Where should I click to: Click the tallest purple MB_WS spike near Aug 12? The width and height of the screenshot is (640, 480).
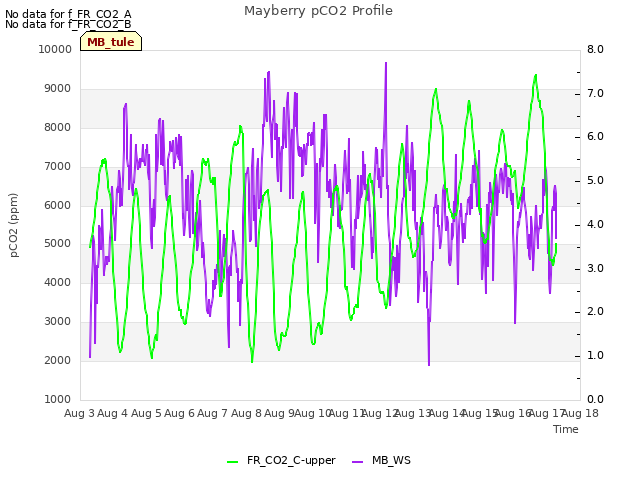pos(386,64)
